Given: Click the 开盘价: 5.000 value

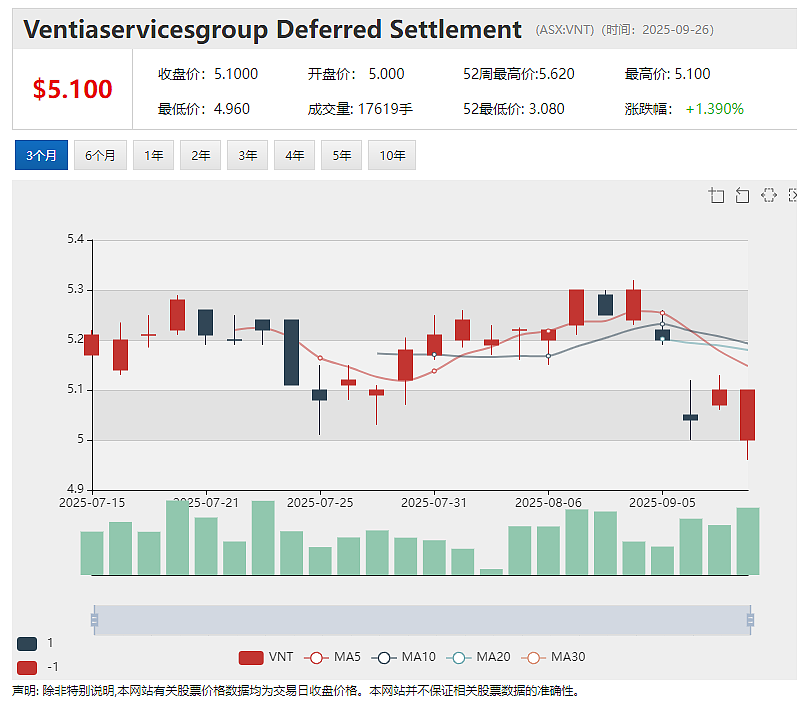Looking at the screenshot, I should coord(356,74).
